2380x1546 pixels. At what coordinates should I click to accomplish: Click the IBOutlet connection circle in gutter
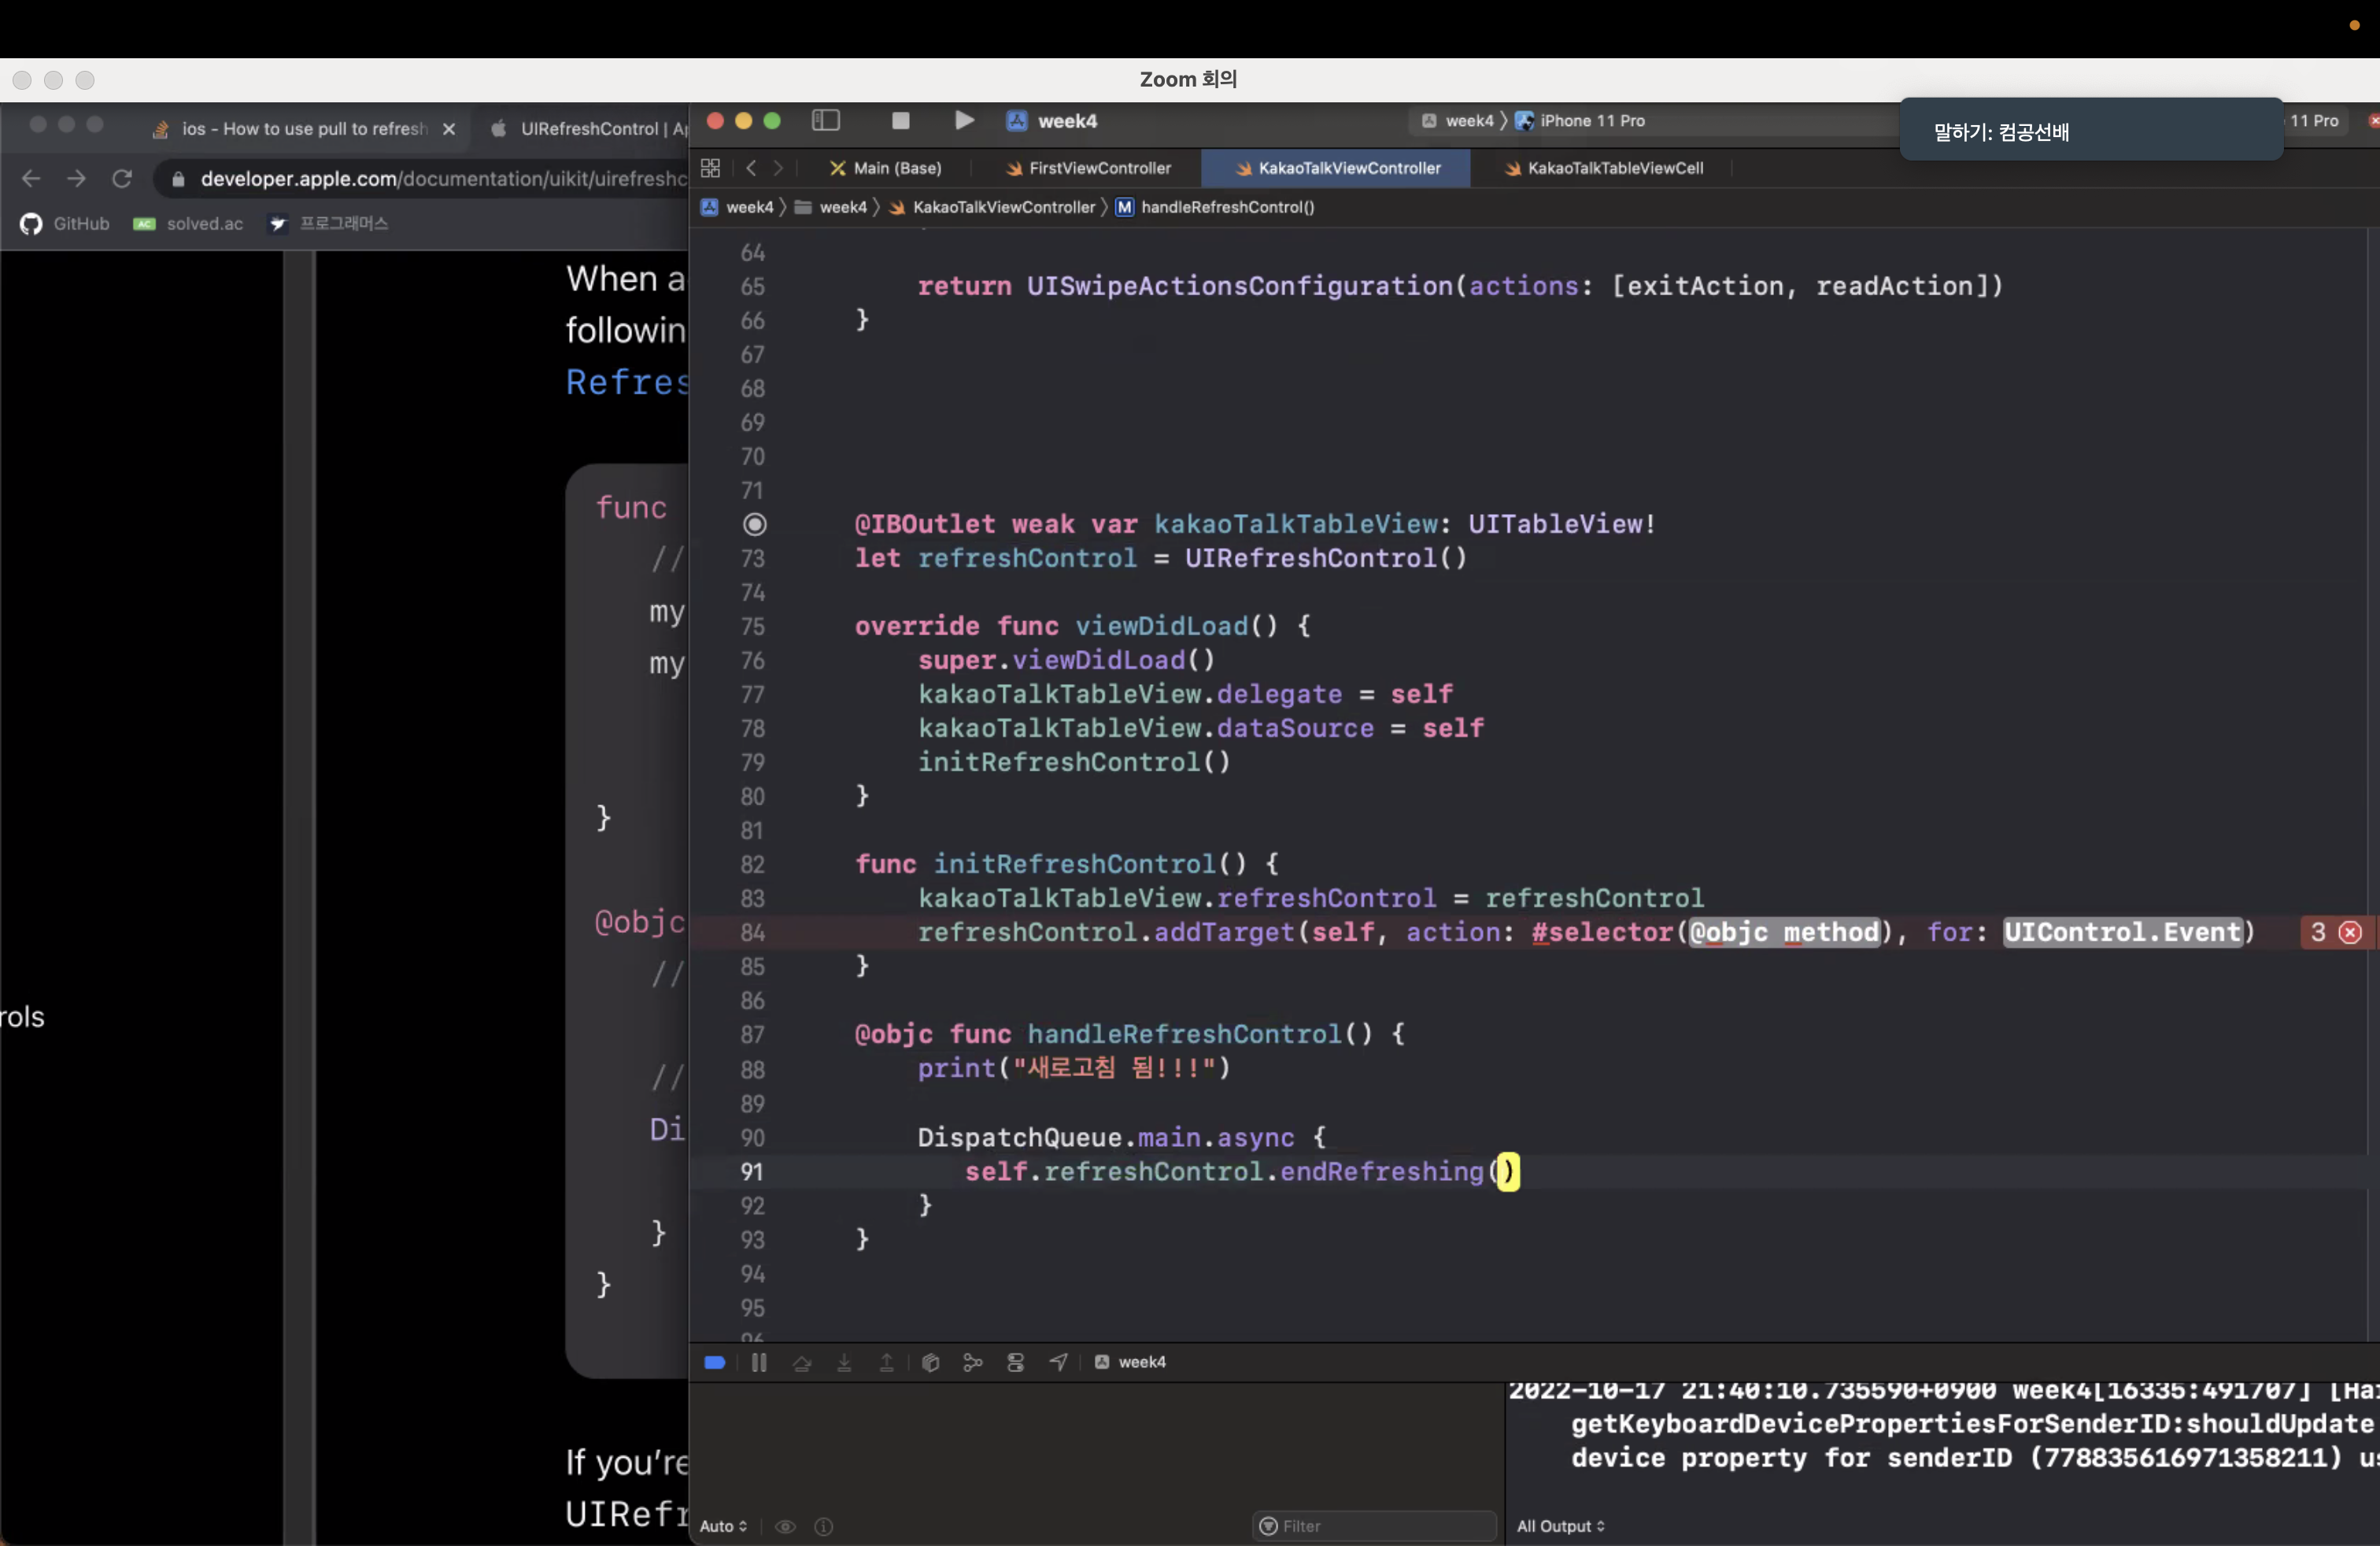(755, 524)
